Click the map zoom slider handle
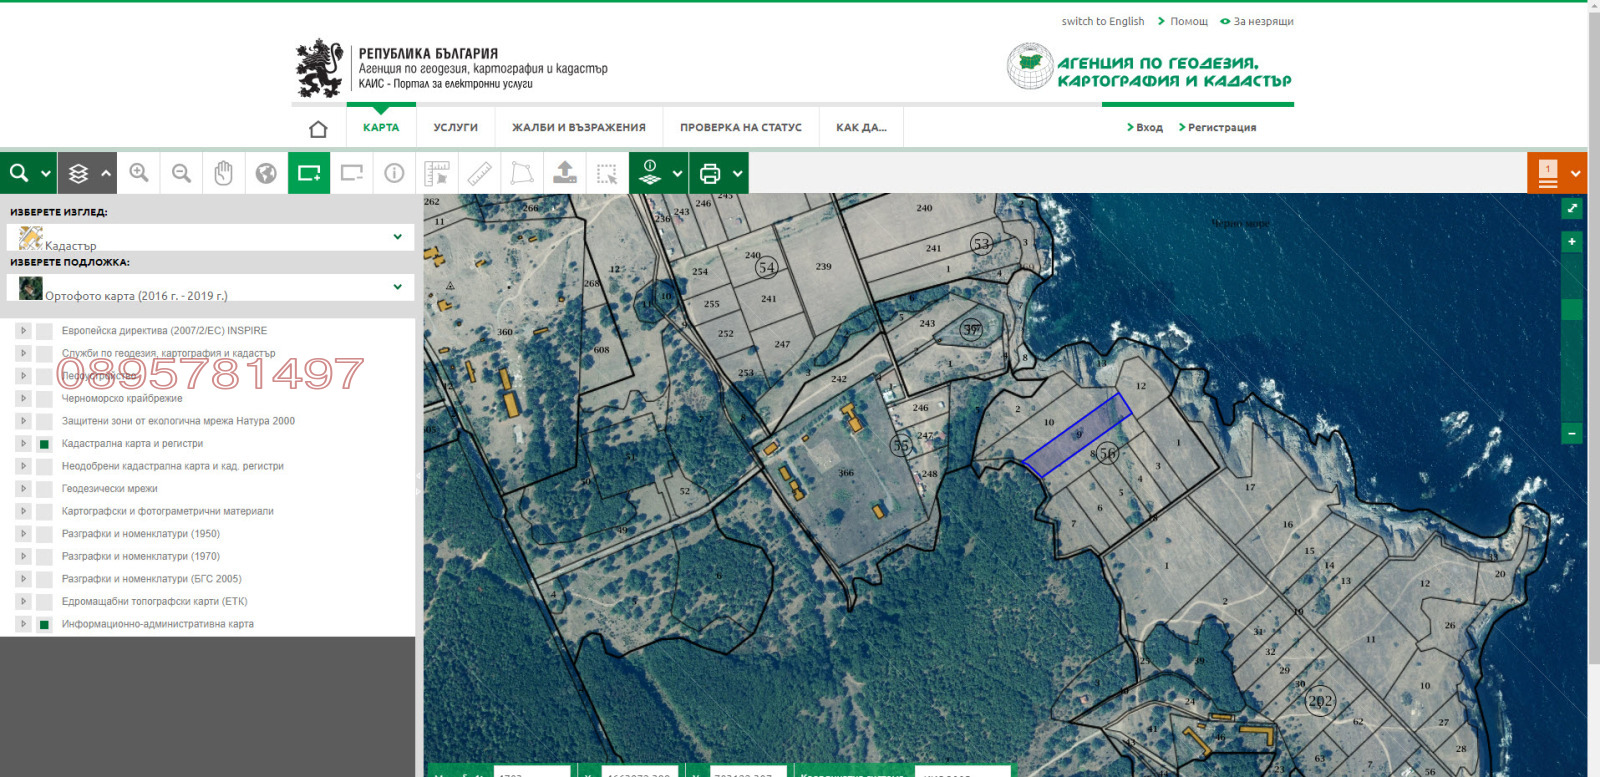The width and height of the screenshot is (1600, 777). pos(1571,309)
